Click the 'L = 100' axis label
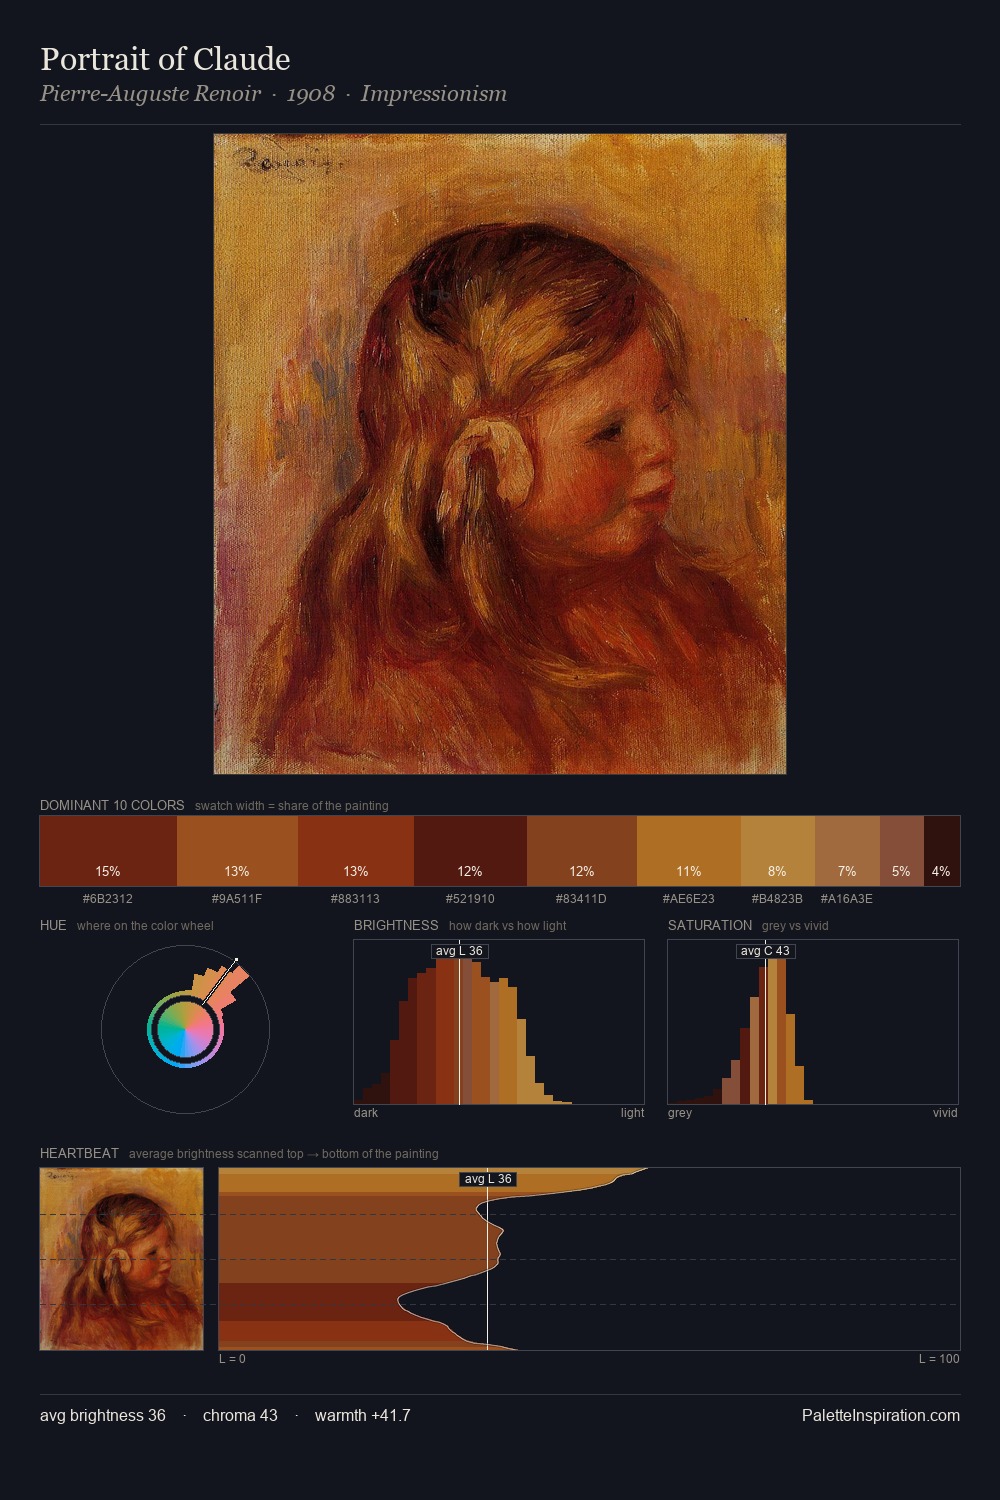 pos(939,1359)
